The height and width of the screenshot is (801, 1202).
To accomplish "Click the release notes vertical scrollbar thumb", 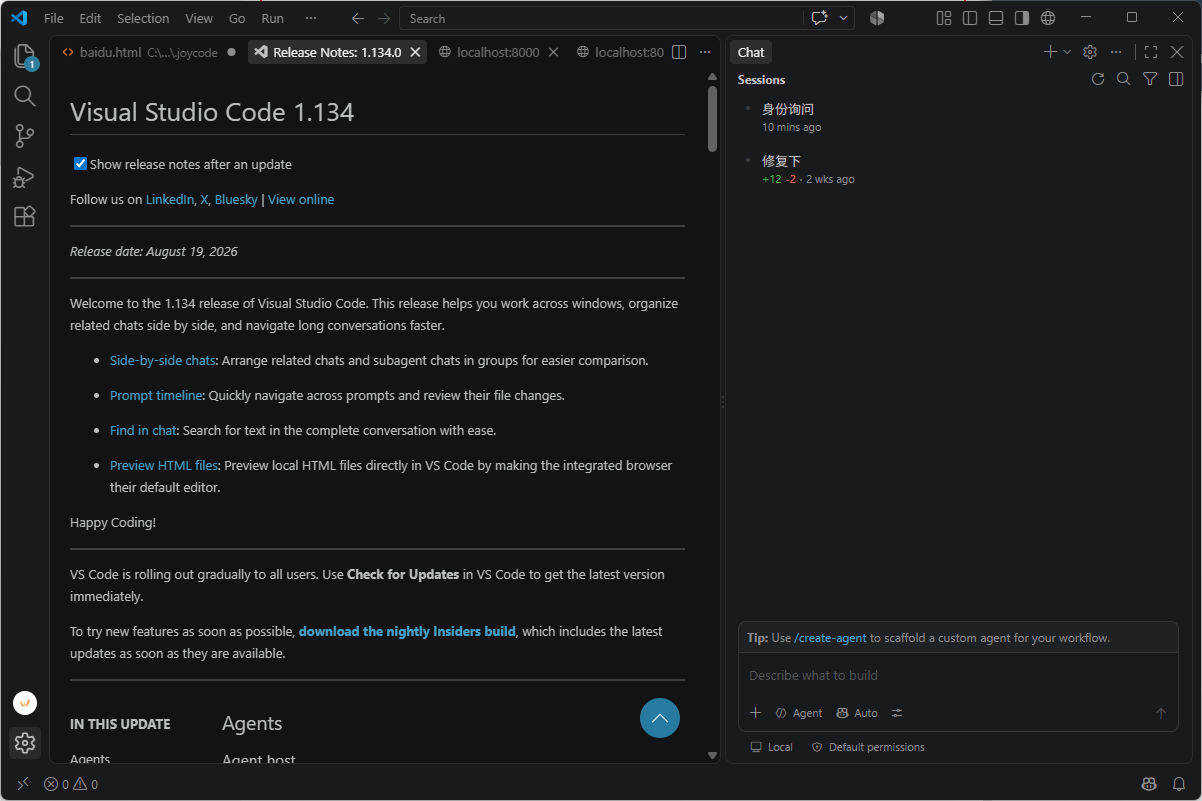I will (x=712, y=118).
